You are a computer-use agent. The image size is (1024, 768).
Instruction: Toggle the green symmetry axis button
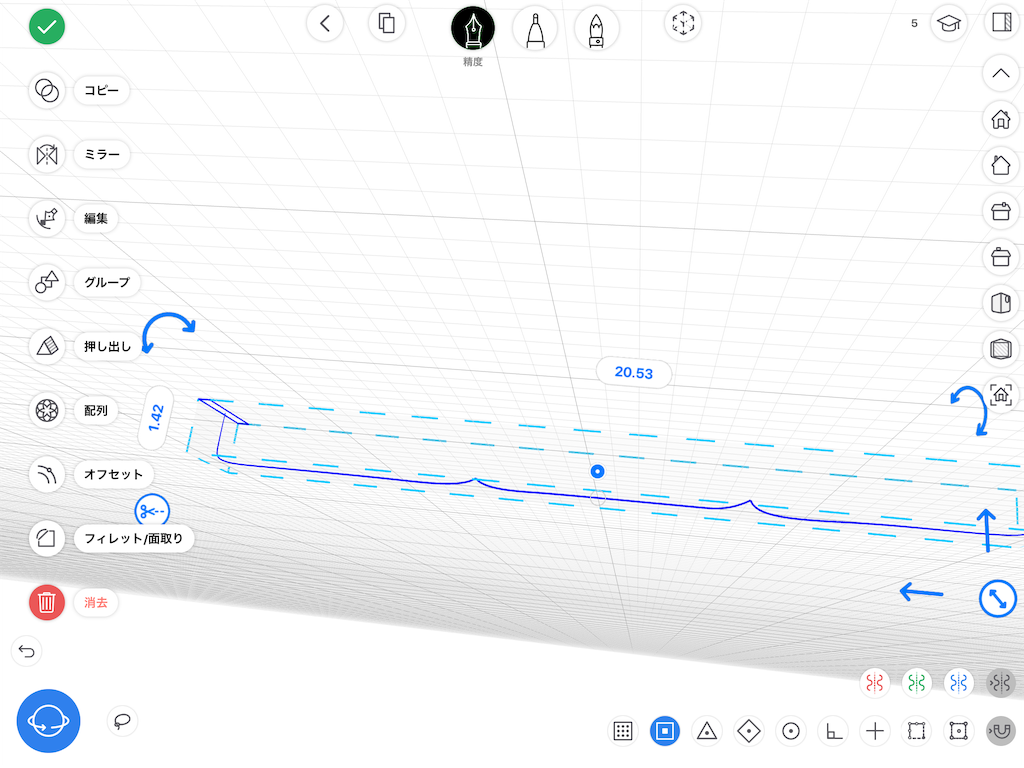pyautogui.click(x=917, y=683)
